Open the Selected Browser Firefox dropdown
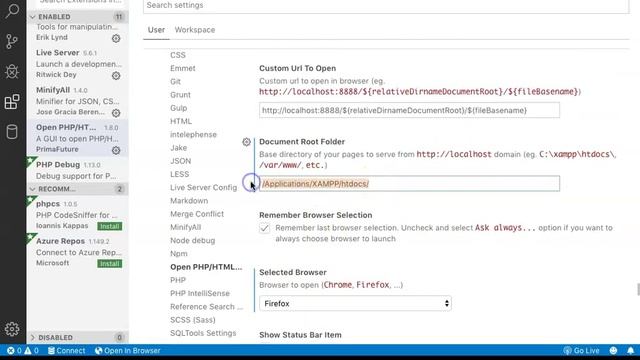 pos(355,303)
